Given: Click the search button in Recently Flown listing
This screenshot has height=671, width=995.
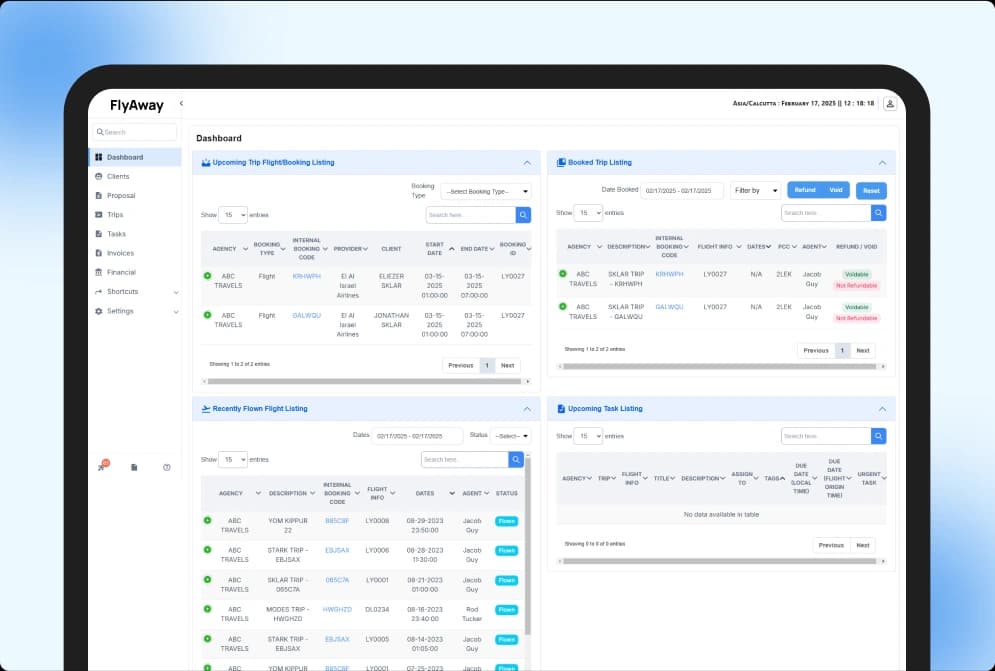Looking at the screenshot, I should tap(517, 460).
